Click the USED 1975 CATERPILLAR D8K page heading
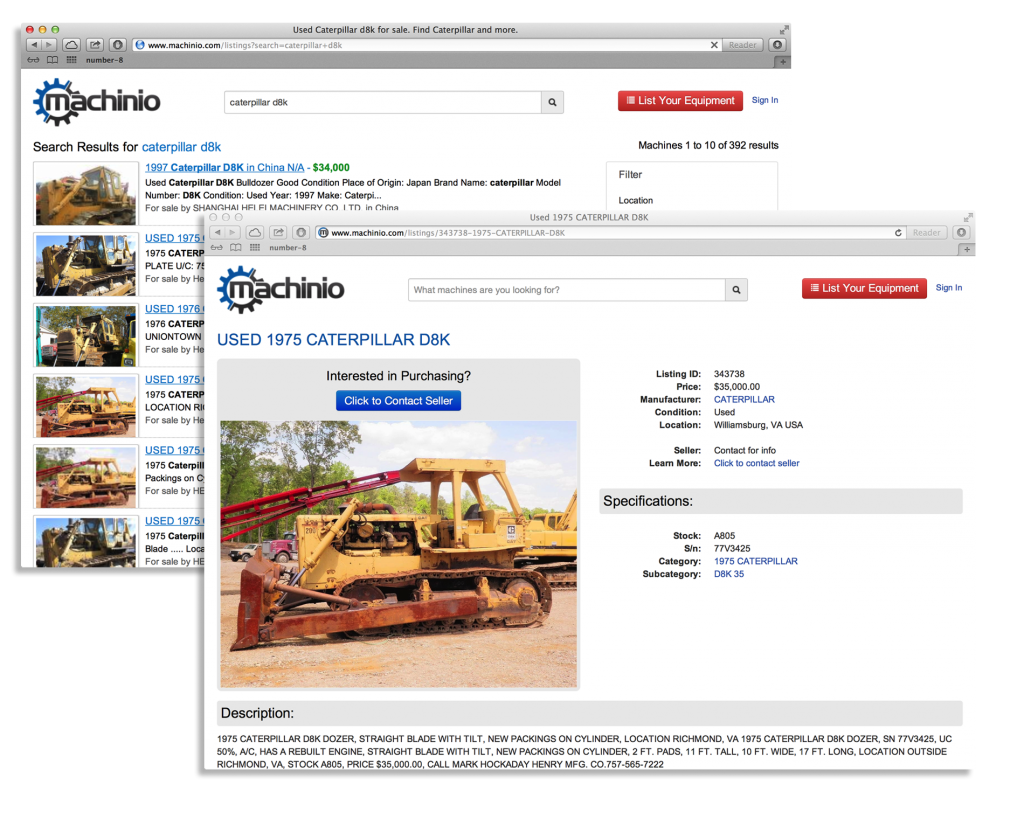 [x=334, y=340]
